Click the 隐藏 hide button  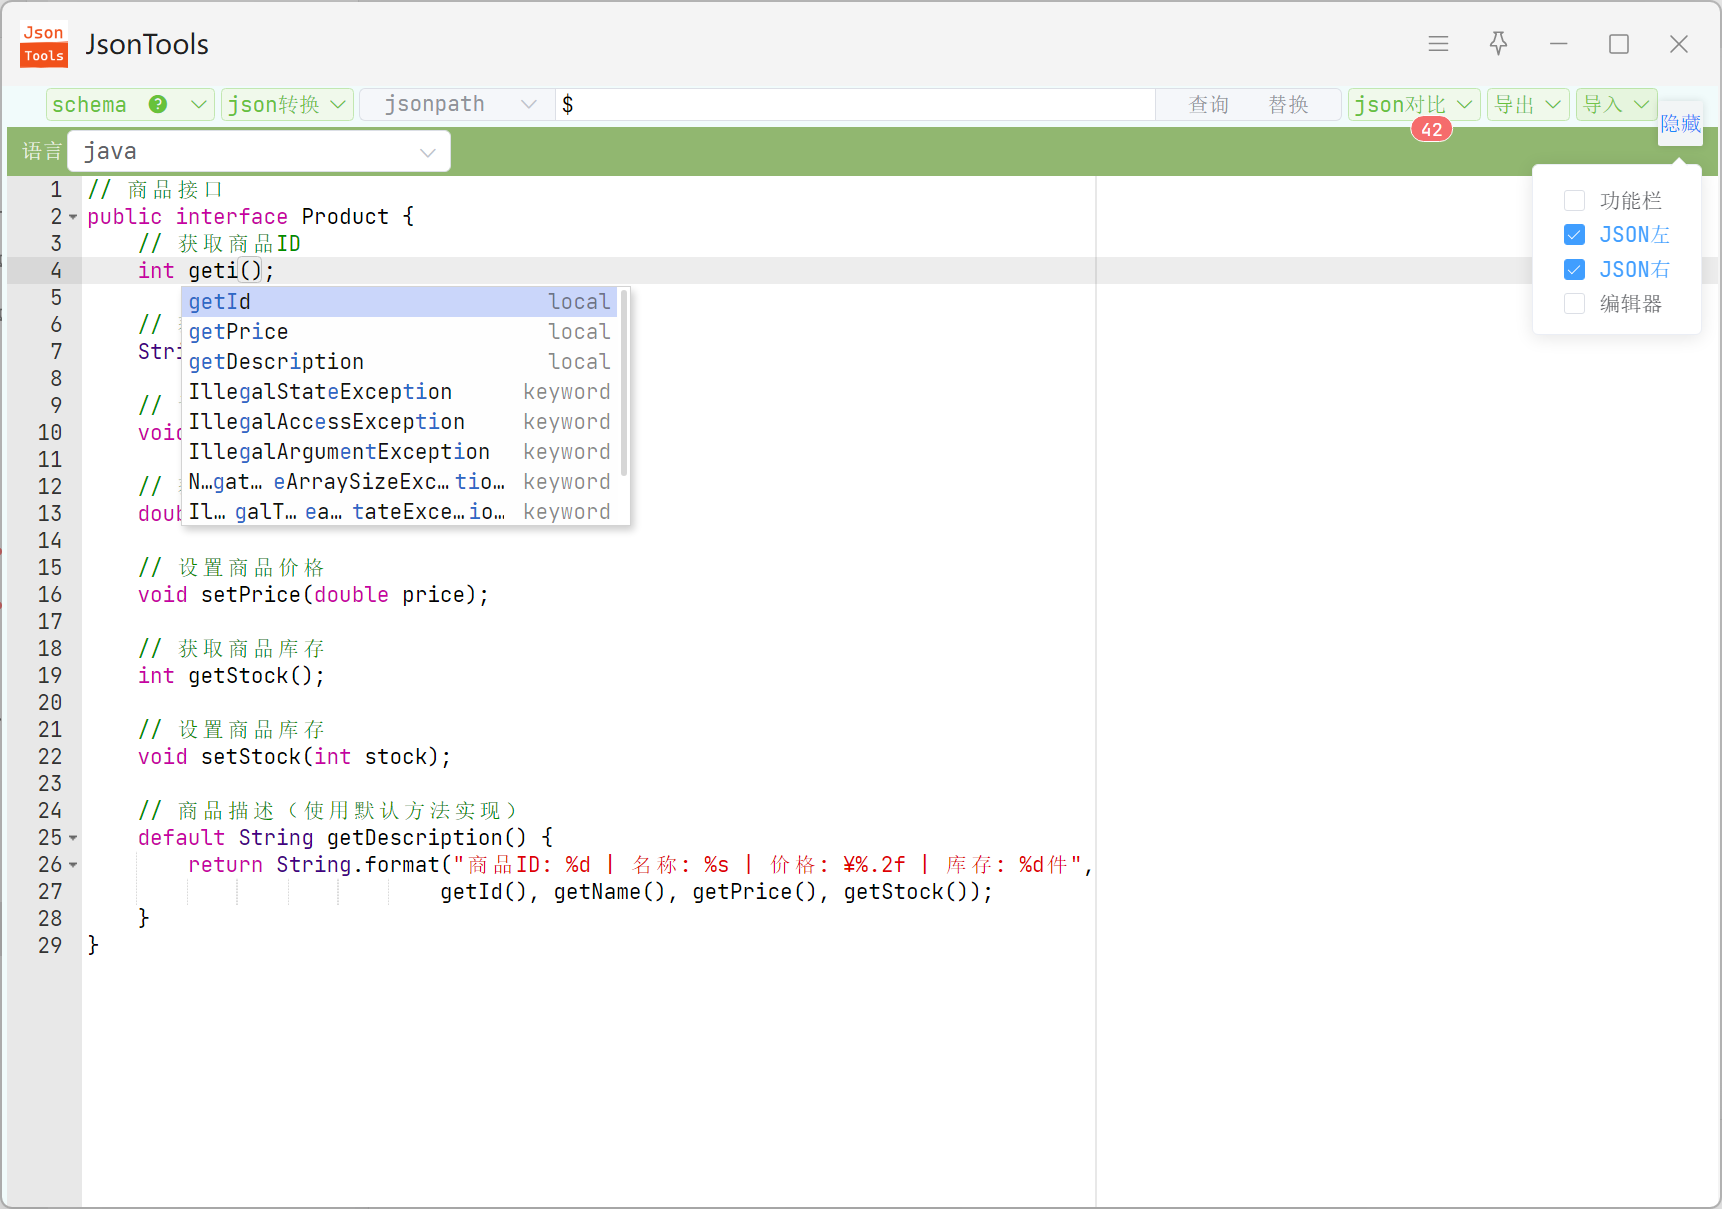click(x=1680, y=124)
